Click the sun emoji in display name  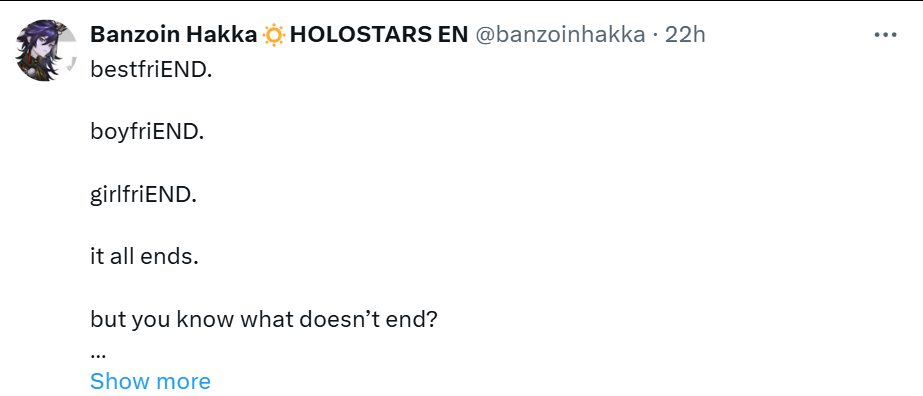click(x=273, y=35)
